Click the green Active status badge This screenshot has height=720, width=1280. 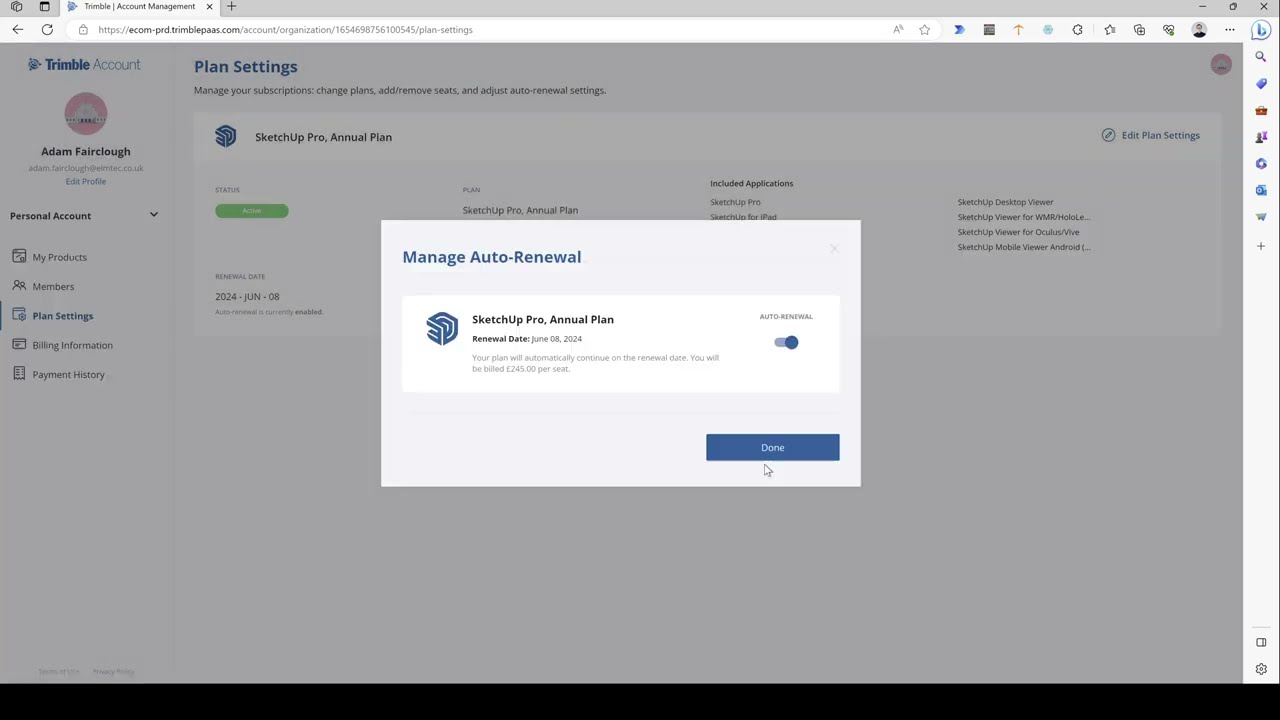pyautogui.click(x=251, y=211)
